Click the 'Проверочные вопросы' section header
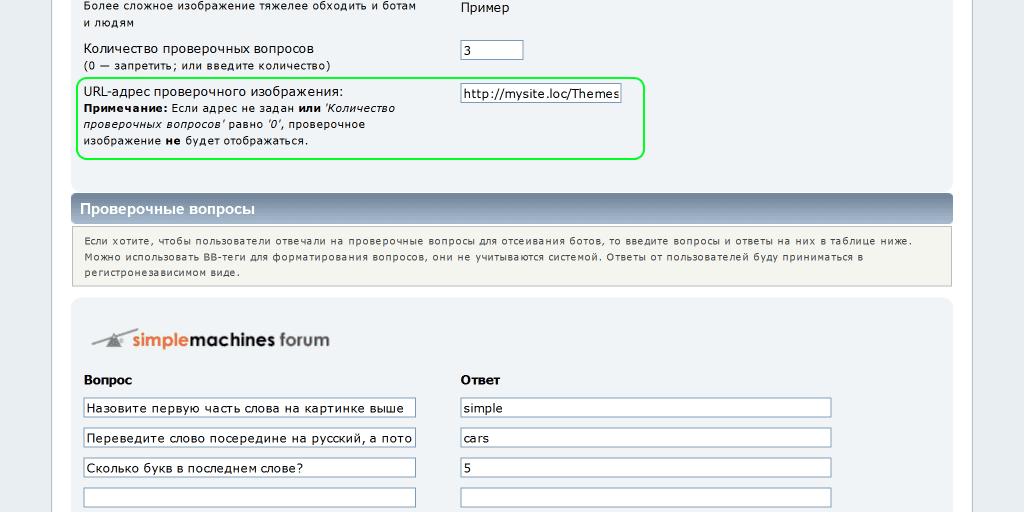 pos(168,209)
